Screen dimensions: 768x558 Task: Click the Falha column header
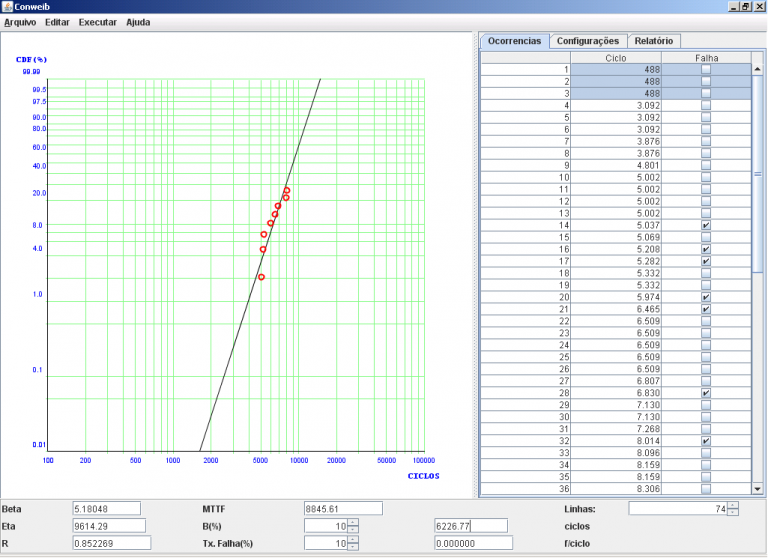(x=706, y=58)
